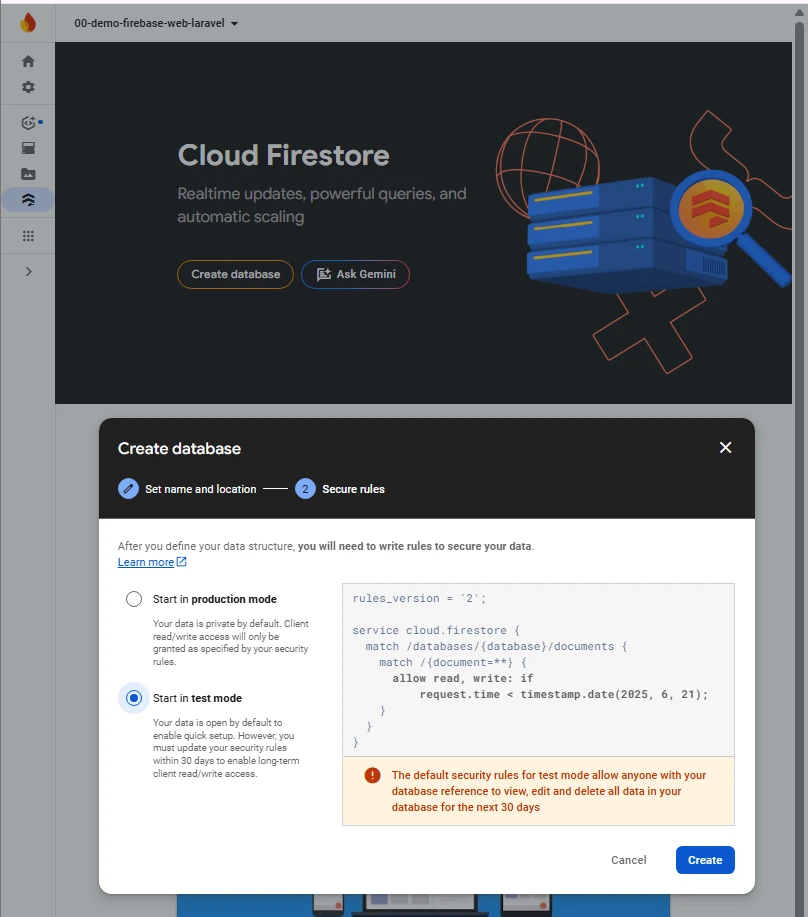The height and width of the screenshot is (917, 808).
Task: Click the 'Start in production mode' label text
Action: 215,599
